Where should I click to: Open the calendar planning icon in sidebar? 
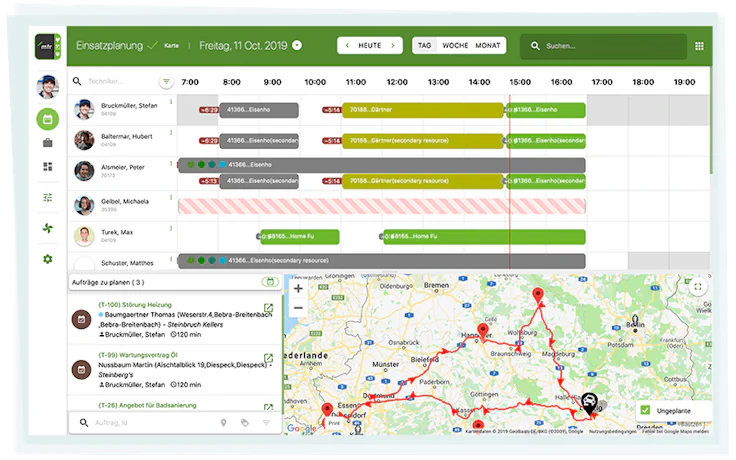click(48, 119)
